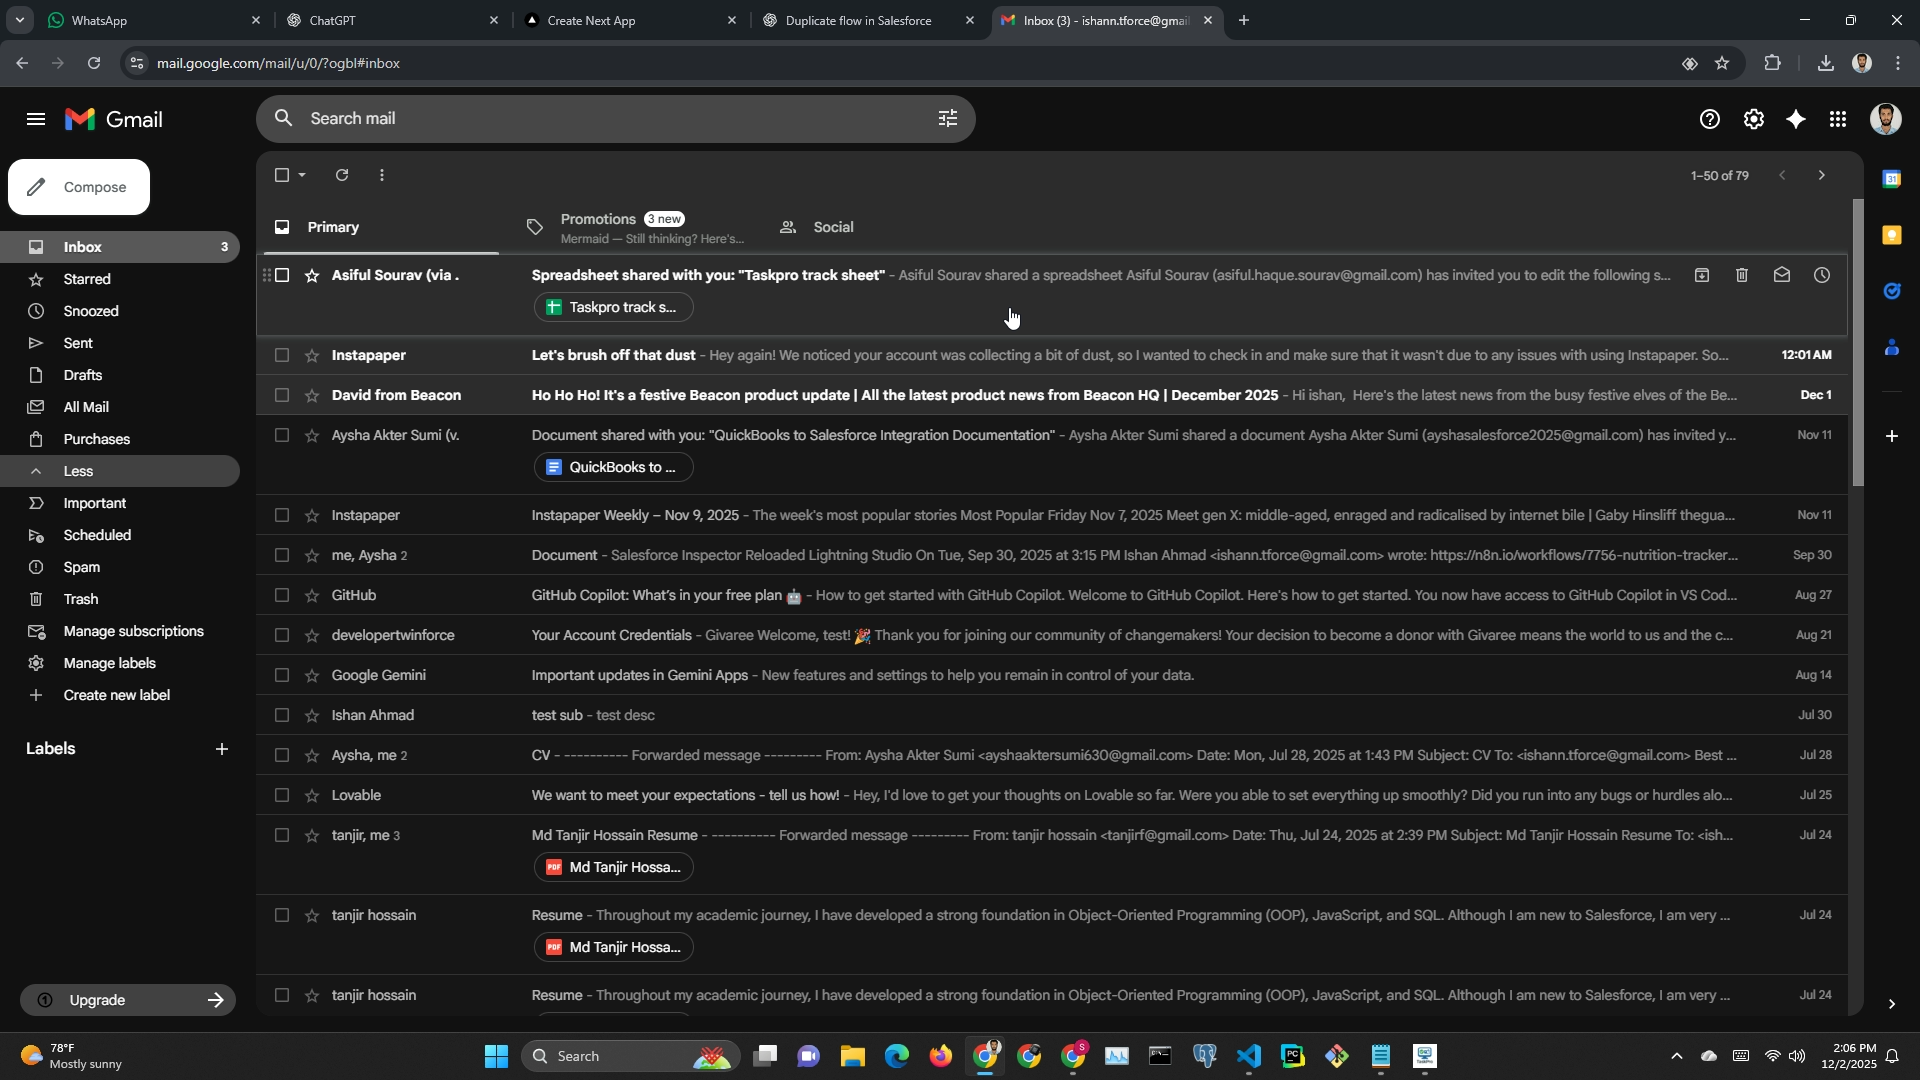Select the Instapaper 'Let's brush off' email checkbox
The width and height of the screenshot is (1920, 1080).
click(282, 355)
